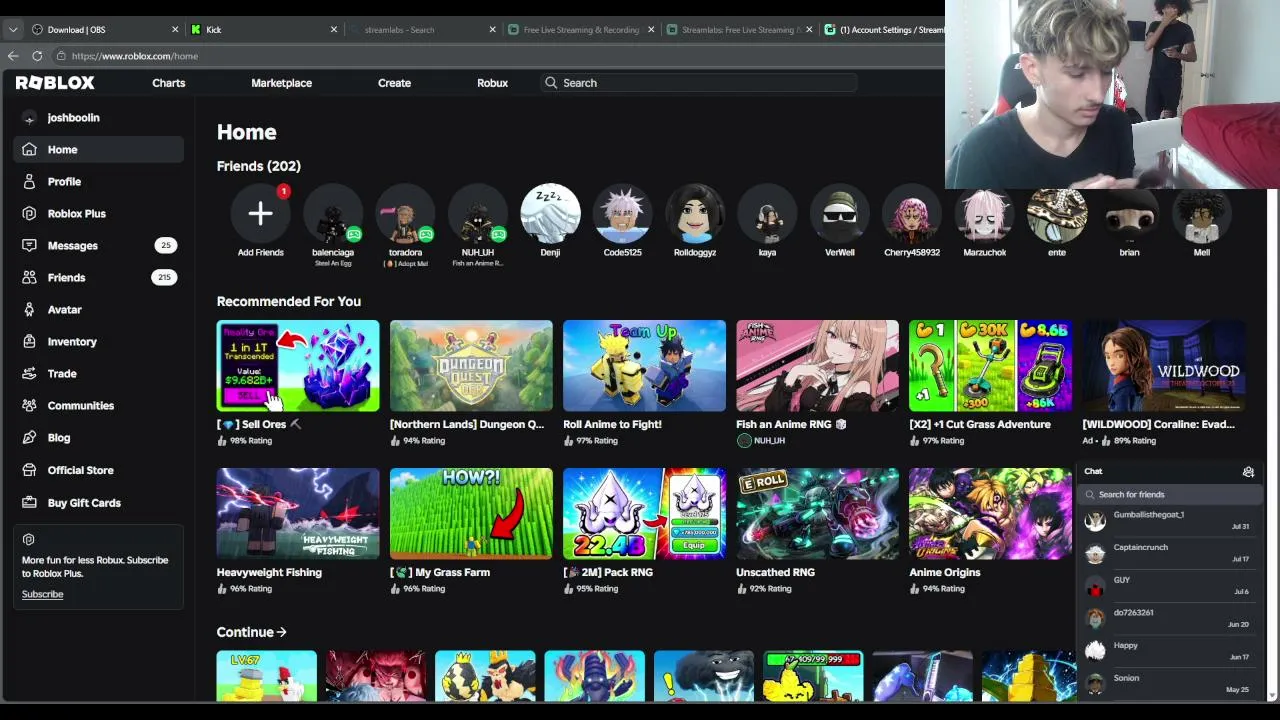1280x720 pixels.
Task: Open the Charts page in header
Action: click(169, 83)
